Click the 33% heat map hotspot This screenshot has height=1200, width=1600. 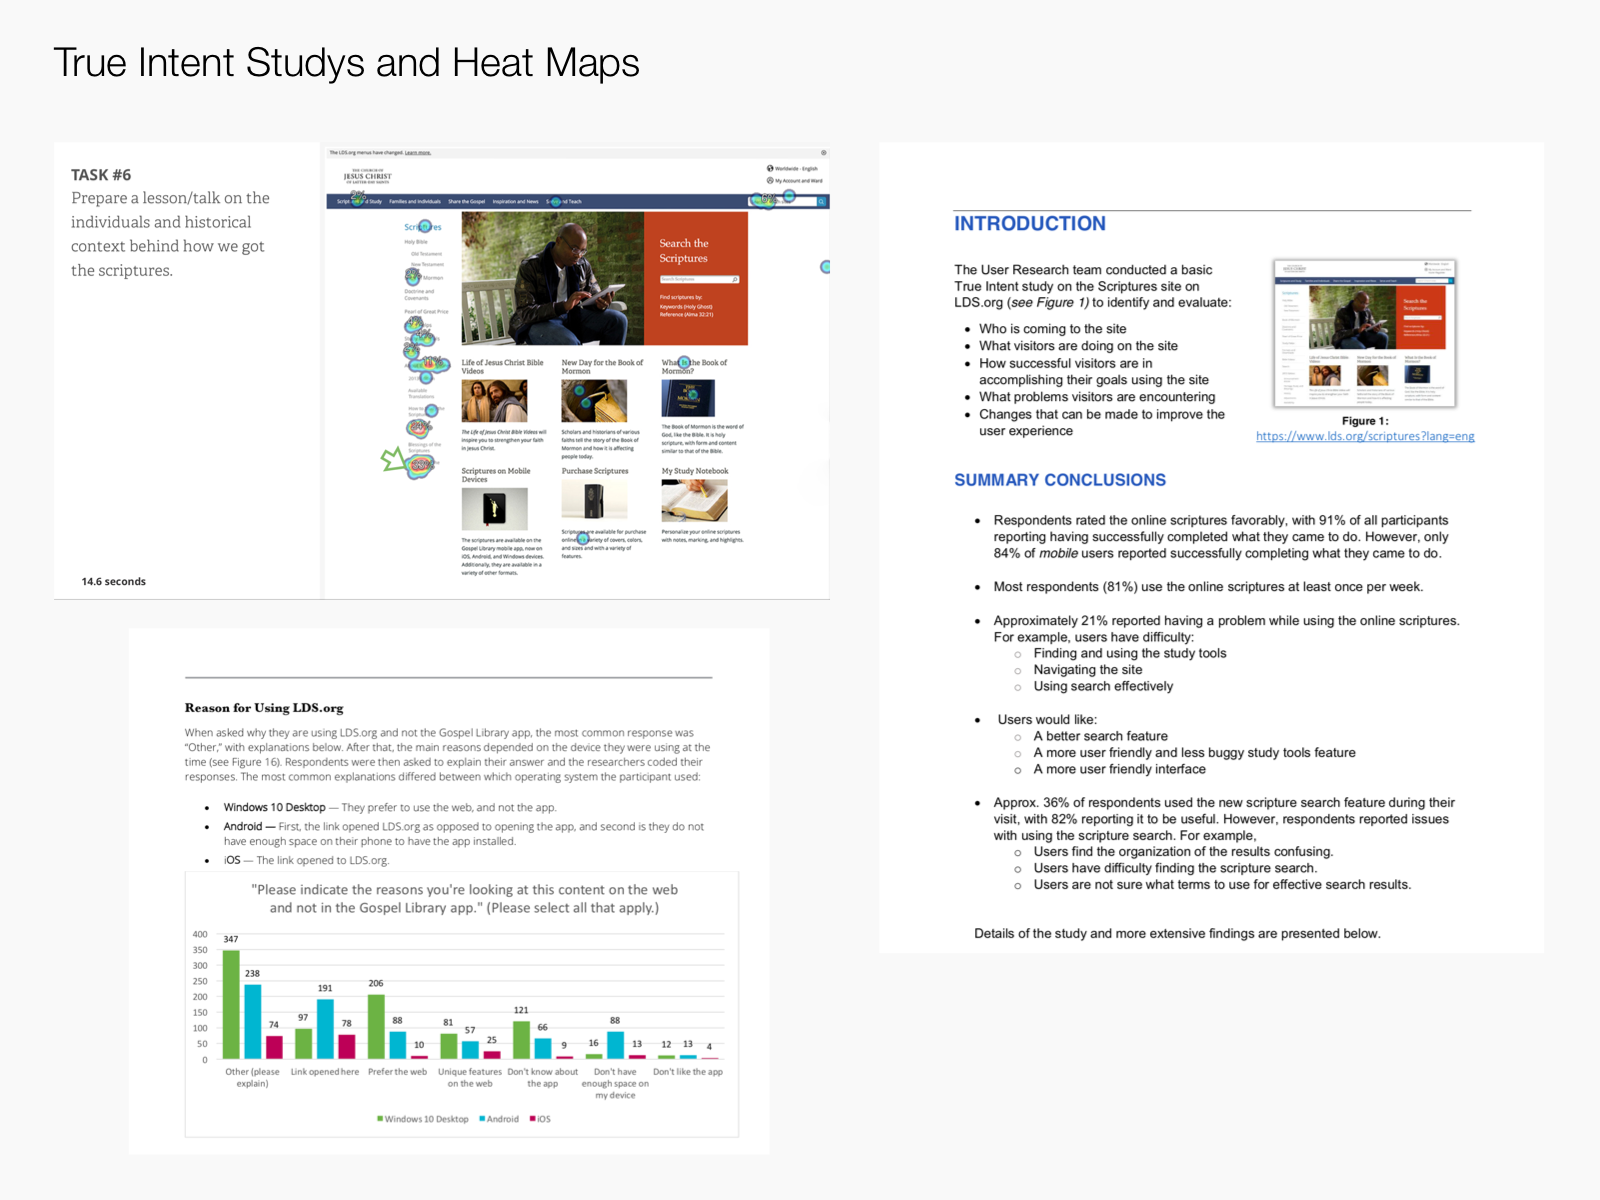[420, 465]
